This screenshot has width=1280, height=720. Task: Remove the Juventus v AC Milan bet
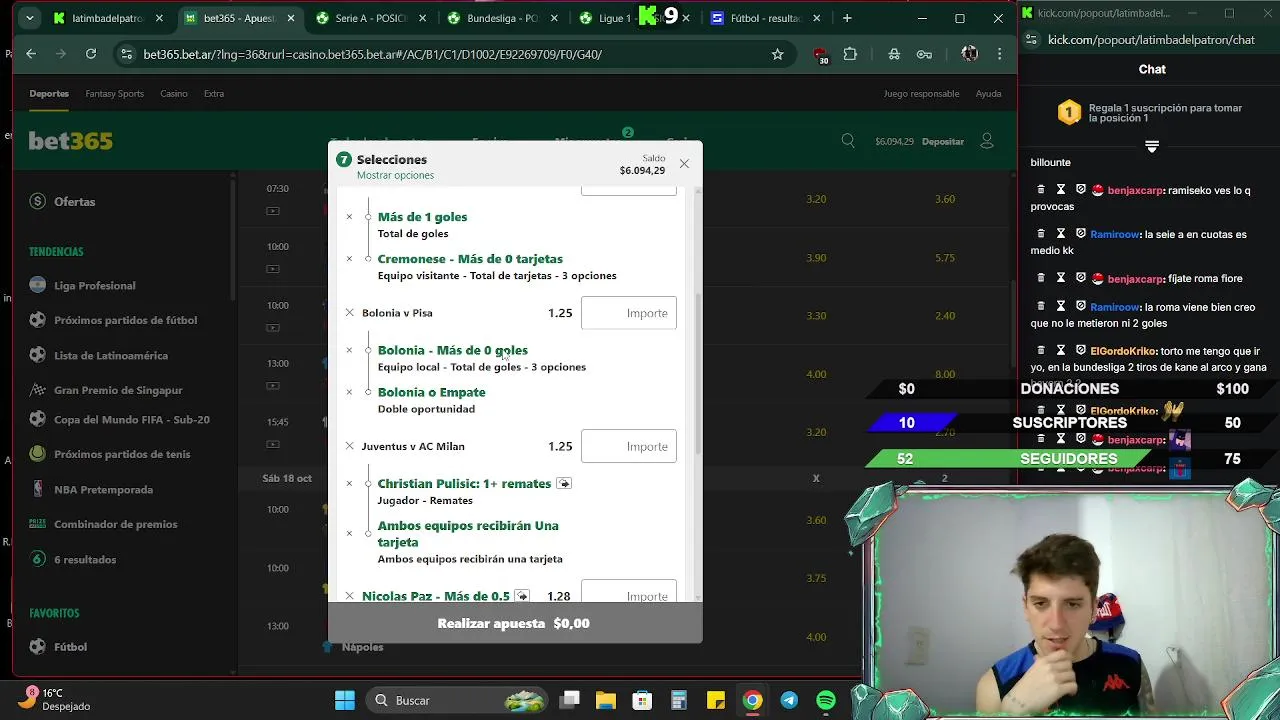click(349, 446)
